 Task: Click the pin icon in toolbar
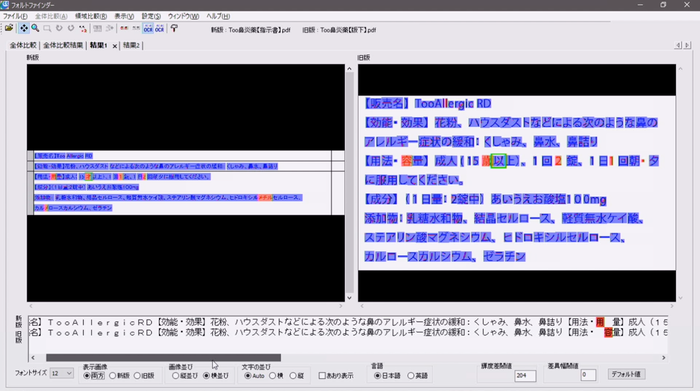tap(174, 29)
